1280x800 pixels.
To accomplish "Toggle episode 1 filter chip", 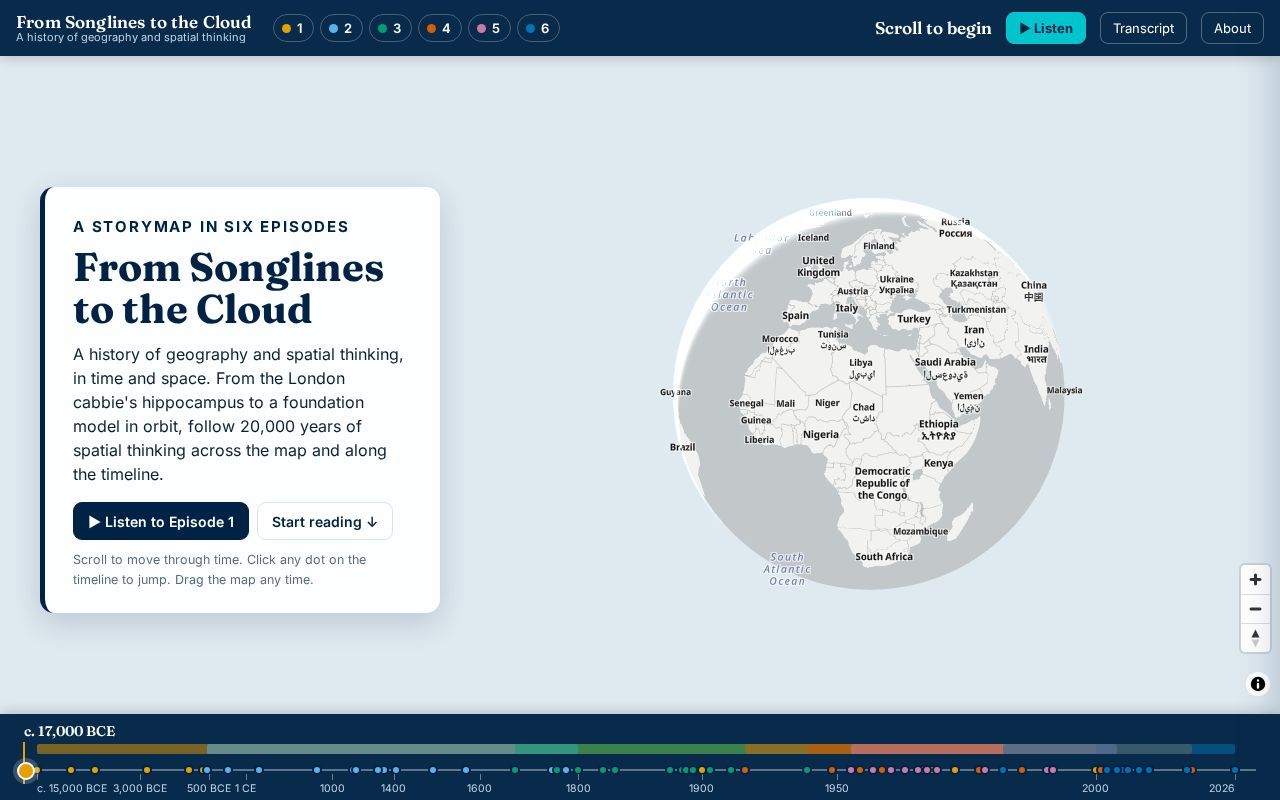I will tap(293, 28).
